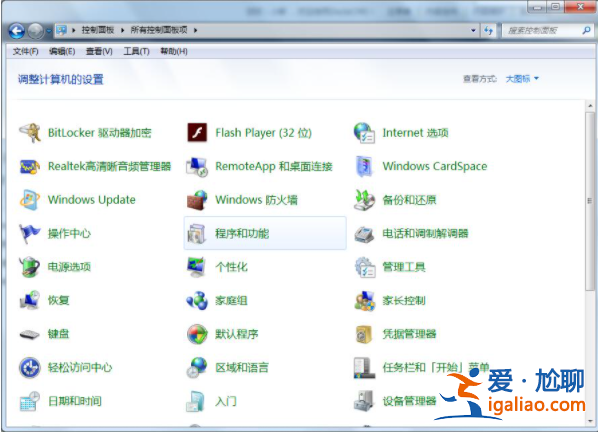Image resolution: width=598 pixels, height=432 pixels.
Task: Click the Flash Player (32 位) icon
Action: pos(197,133)
